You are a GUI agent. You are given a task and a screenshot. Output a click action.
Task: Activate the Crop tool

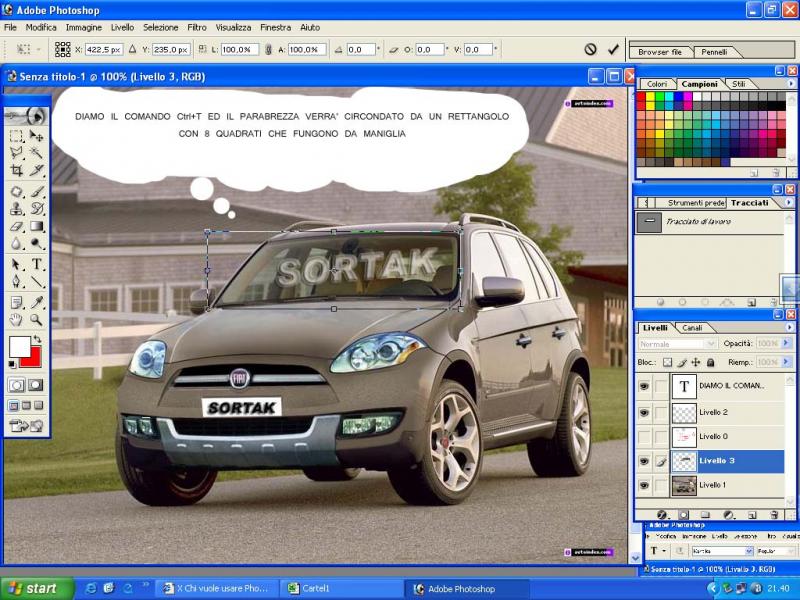[17, 170]
